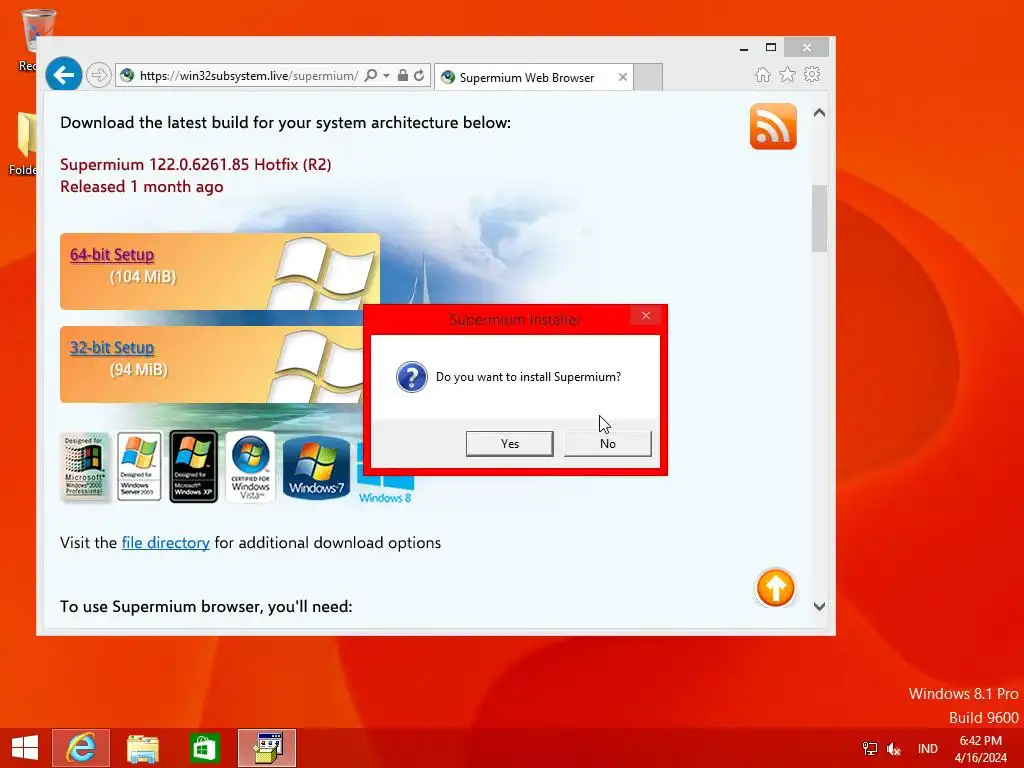Open the file directory link
This screenshot has height=768, width=1024.
(166, 543)
